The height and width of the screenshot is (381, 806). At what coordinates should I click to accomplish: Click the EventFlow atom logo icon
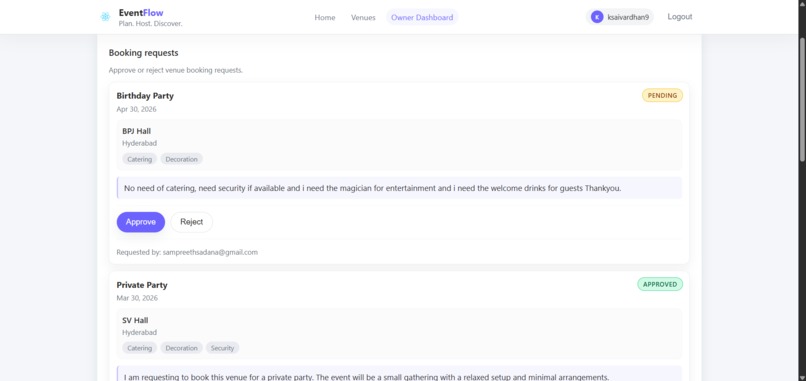105,17
